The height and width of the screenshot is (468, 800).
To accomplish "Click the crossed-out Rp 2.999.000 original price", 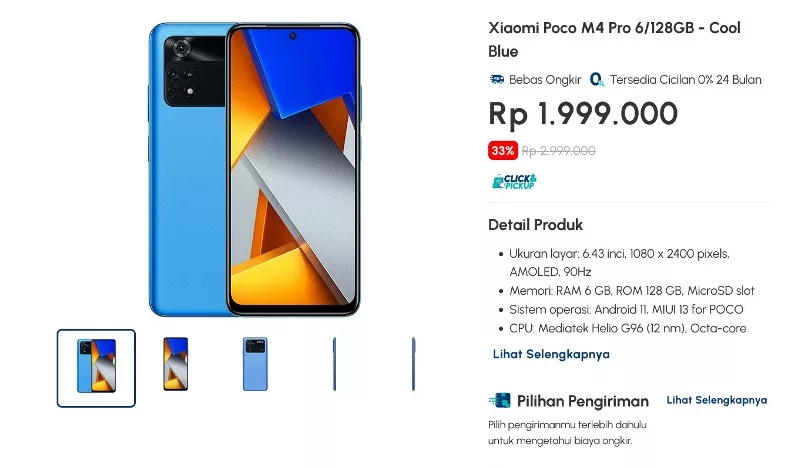I will tap(559, 151).
